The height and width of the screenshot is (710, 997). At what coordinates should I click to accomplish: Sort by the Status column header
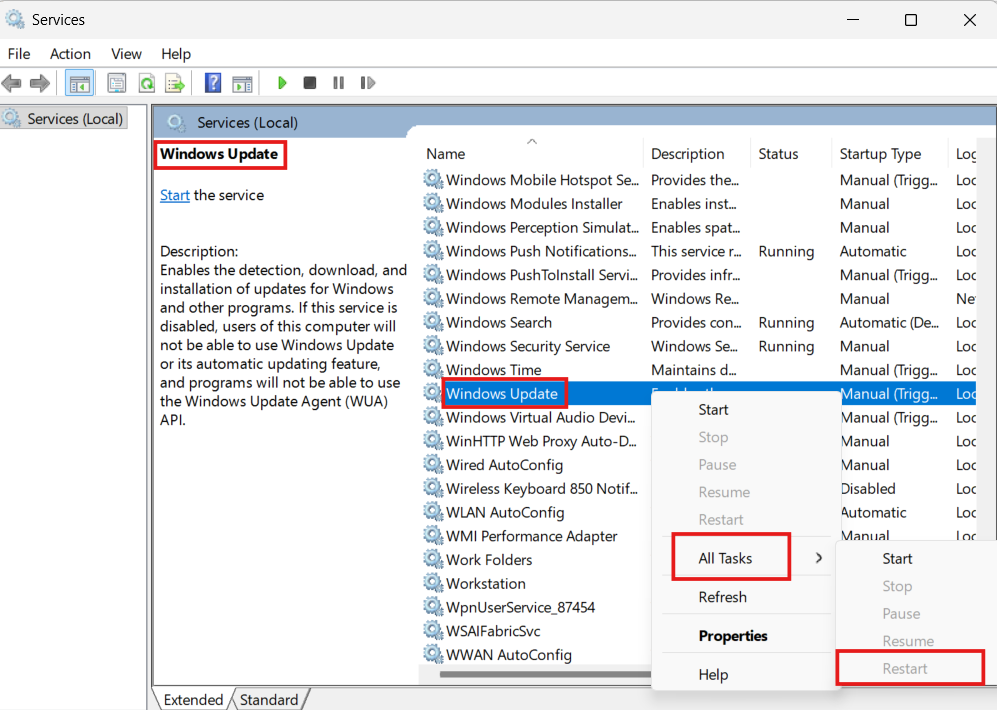coord(790,154)
